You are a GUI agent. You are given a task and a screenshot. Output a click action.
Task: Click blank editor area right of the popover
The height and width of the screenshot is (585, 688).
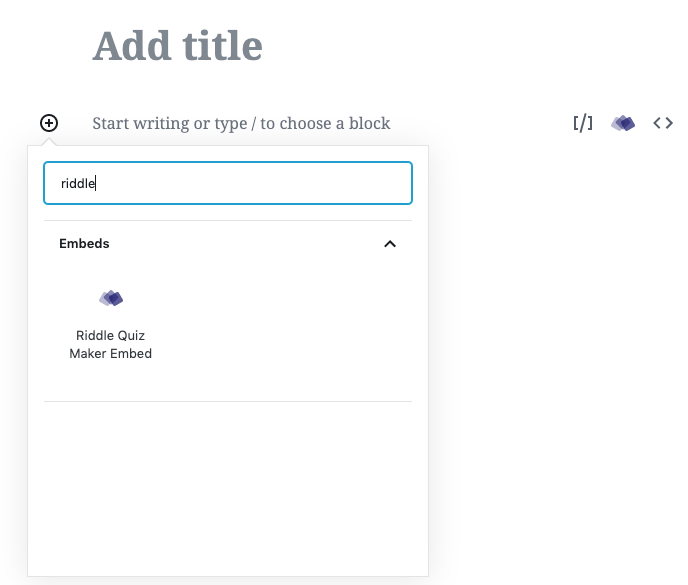pyautogui.click(x=560, y=400)
